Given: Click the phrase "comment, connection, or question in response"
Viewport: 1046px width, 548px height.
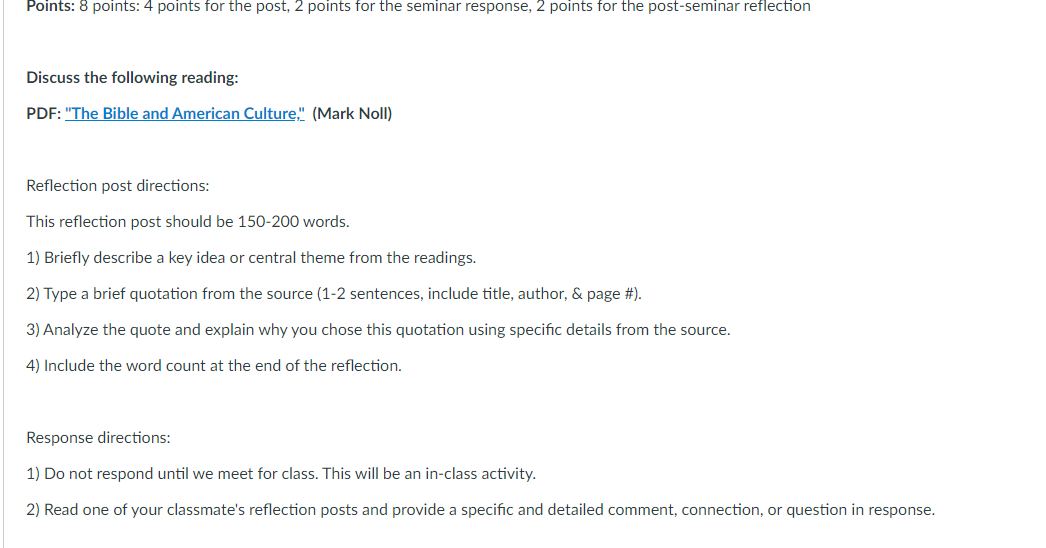Looking at the screenshot, I should pos(771,510).
